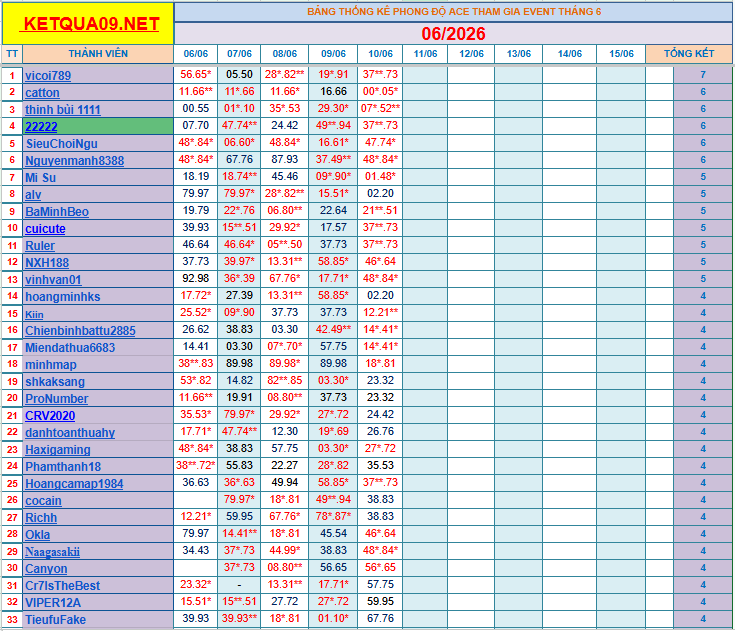The image size is (735, 631).
Task: Open member link vicoi789
Action: click(48, 75)
